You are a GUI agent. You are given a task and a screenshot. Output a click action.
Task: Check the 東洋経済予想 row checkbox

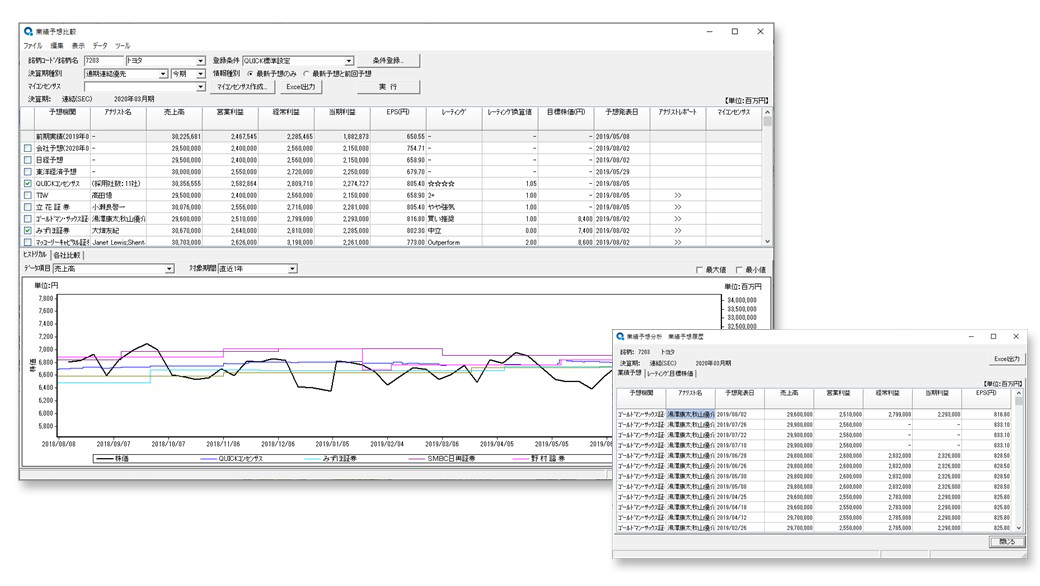pyautogui.click(x=28, y=172)
